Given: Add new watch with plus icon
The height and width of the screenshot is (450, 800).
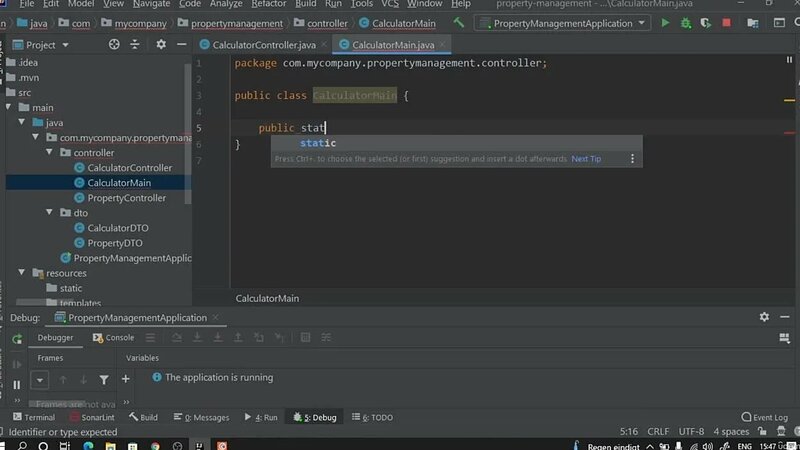Looking at the screenshot, I should point(126,379).
